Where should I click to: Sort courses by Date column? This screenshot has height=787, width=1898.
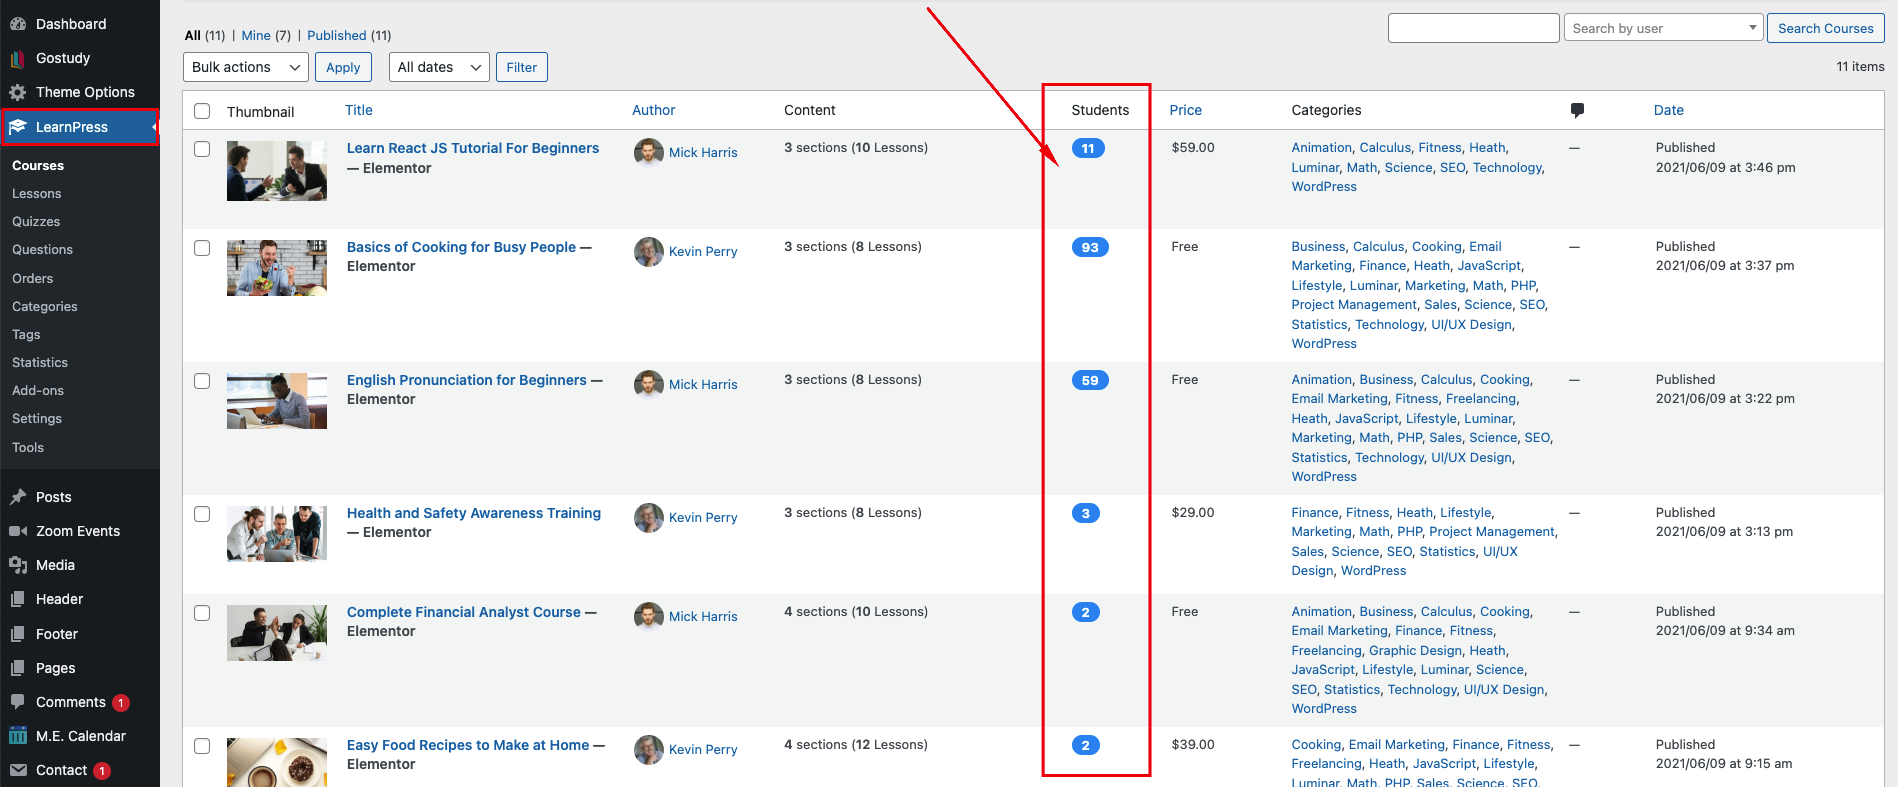(x=1669, y=110)
